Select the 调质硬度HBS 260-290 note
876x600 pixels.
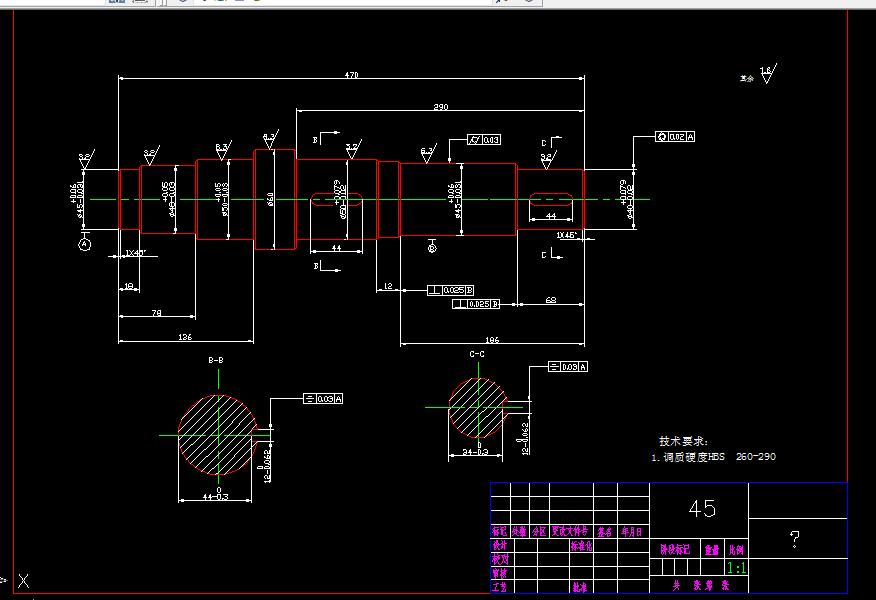(713, 457)
